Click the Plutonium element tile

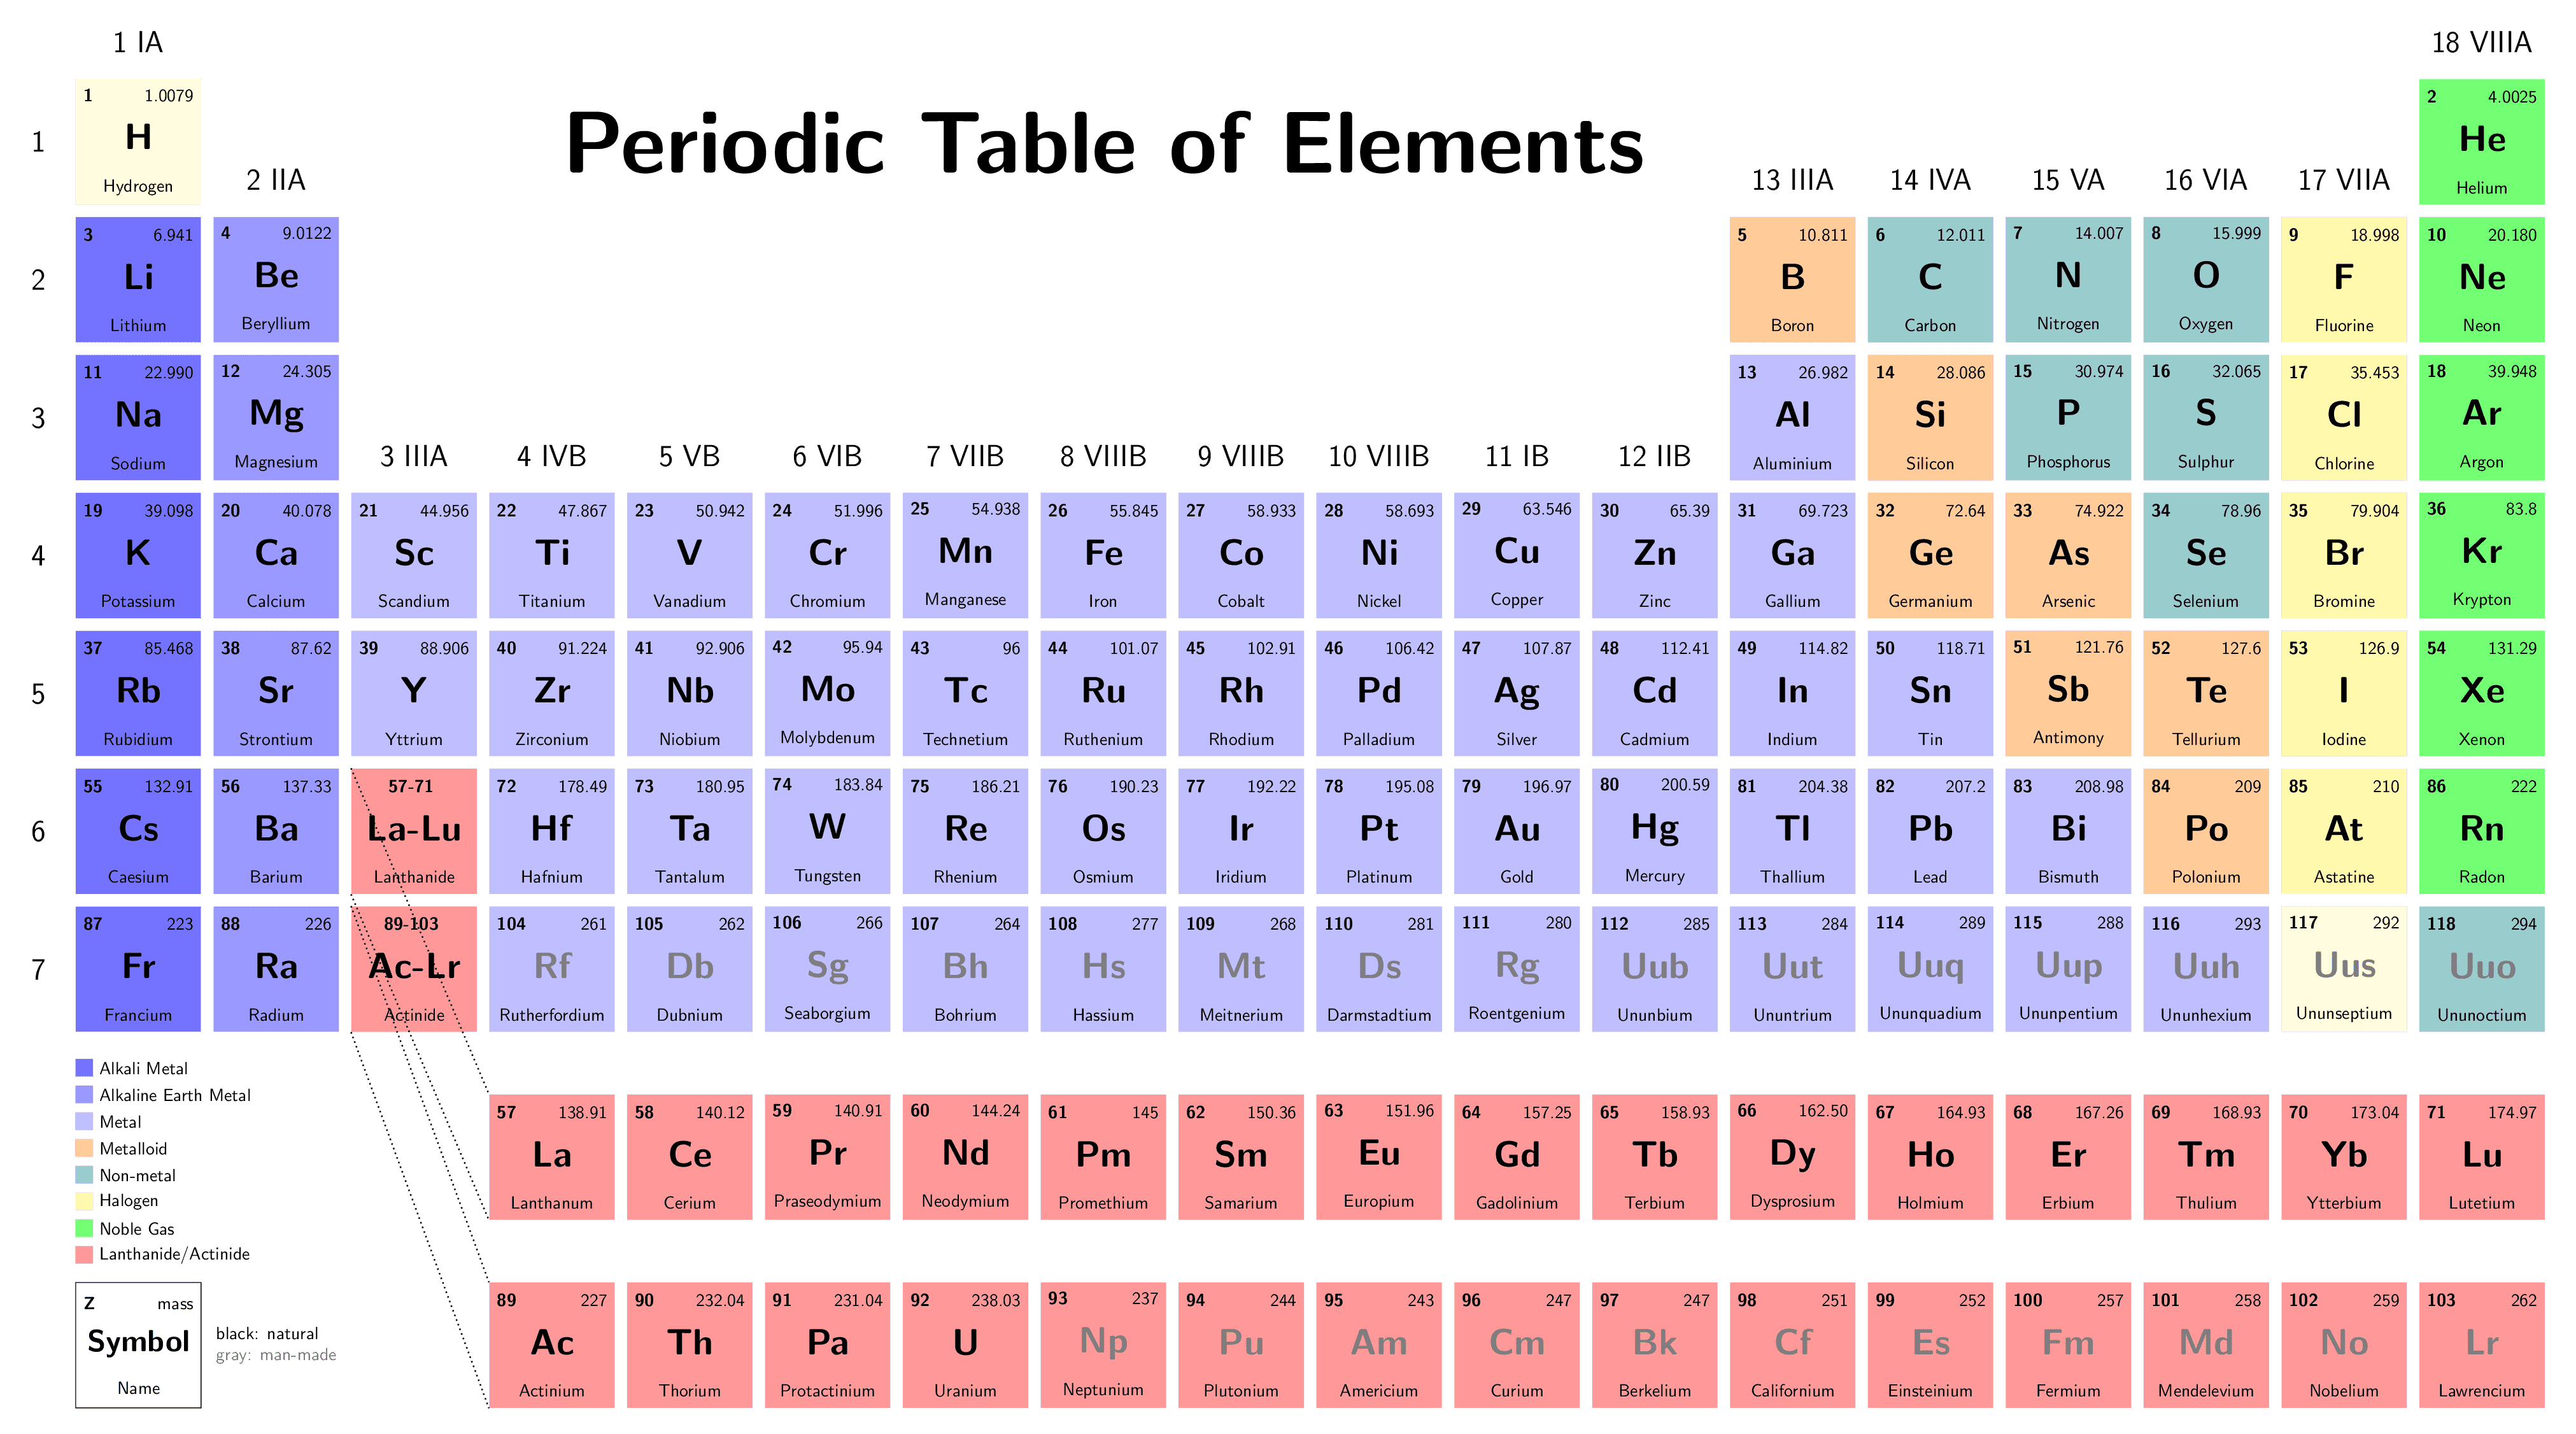pos(1241,1345)
